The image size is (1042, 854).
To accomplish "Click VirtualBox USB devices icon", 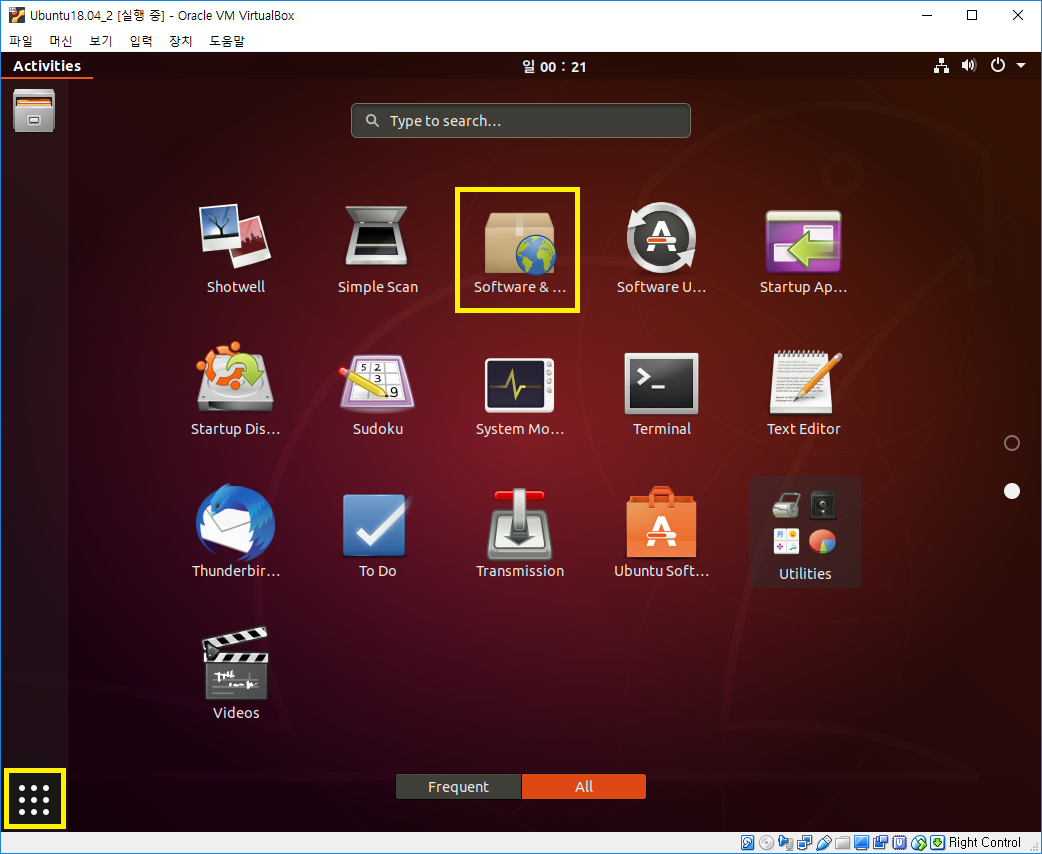I will click(824, 843).
